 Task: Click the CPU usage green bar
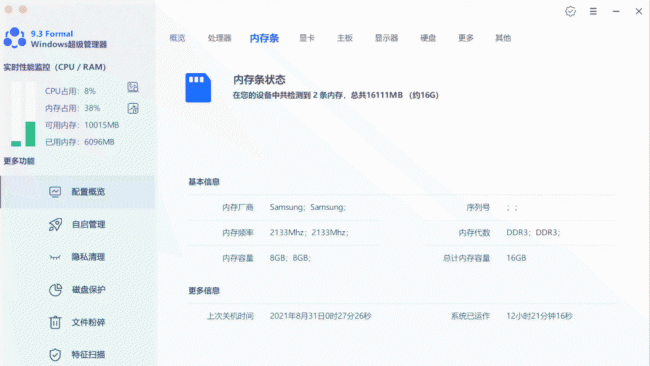(16, 143)
